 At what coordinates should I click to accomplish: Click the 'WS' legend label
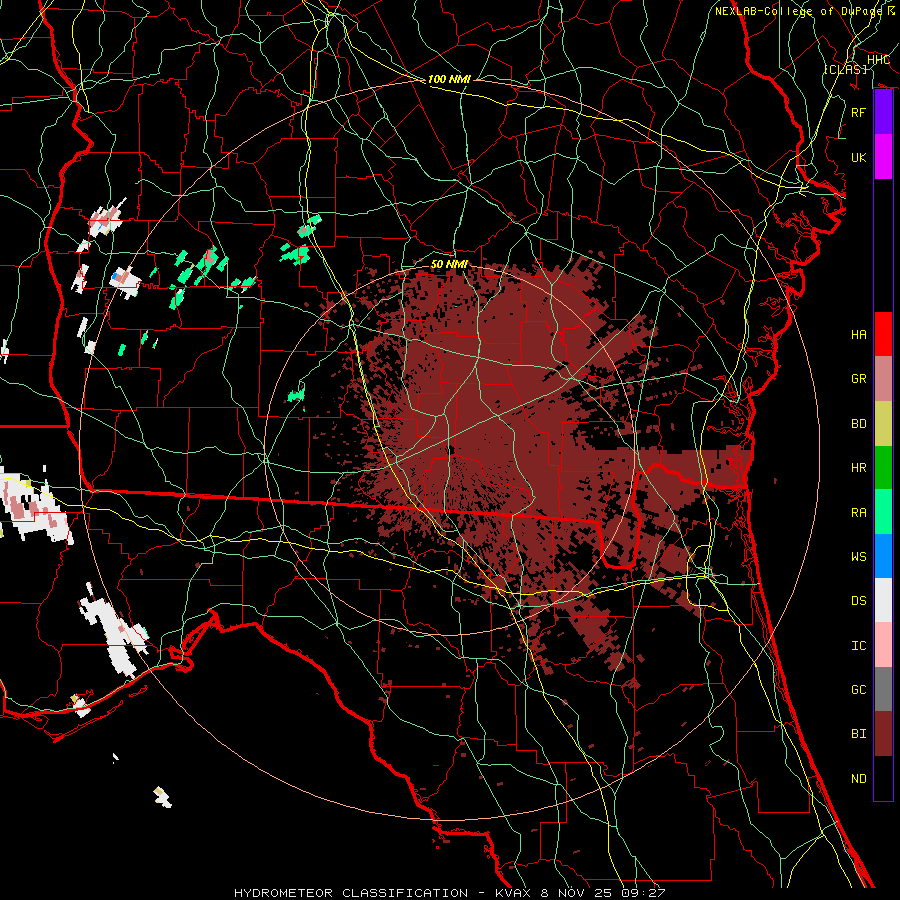tap(858, 556)
